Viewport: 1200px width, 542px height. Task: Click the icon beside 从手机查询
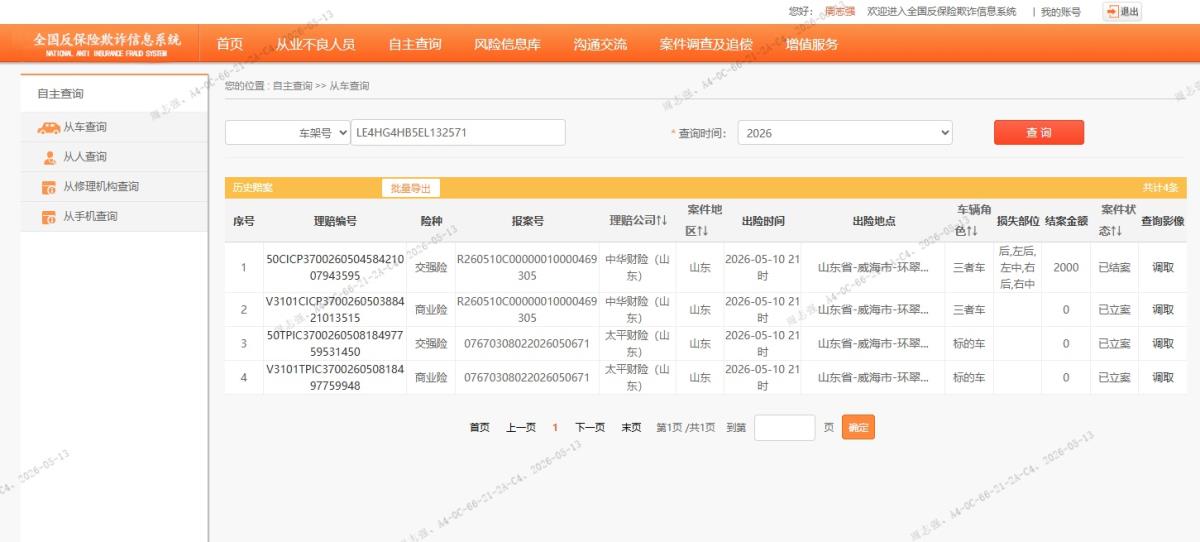(x=49, y=217)
